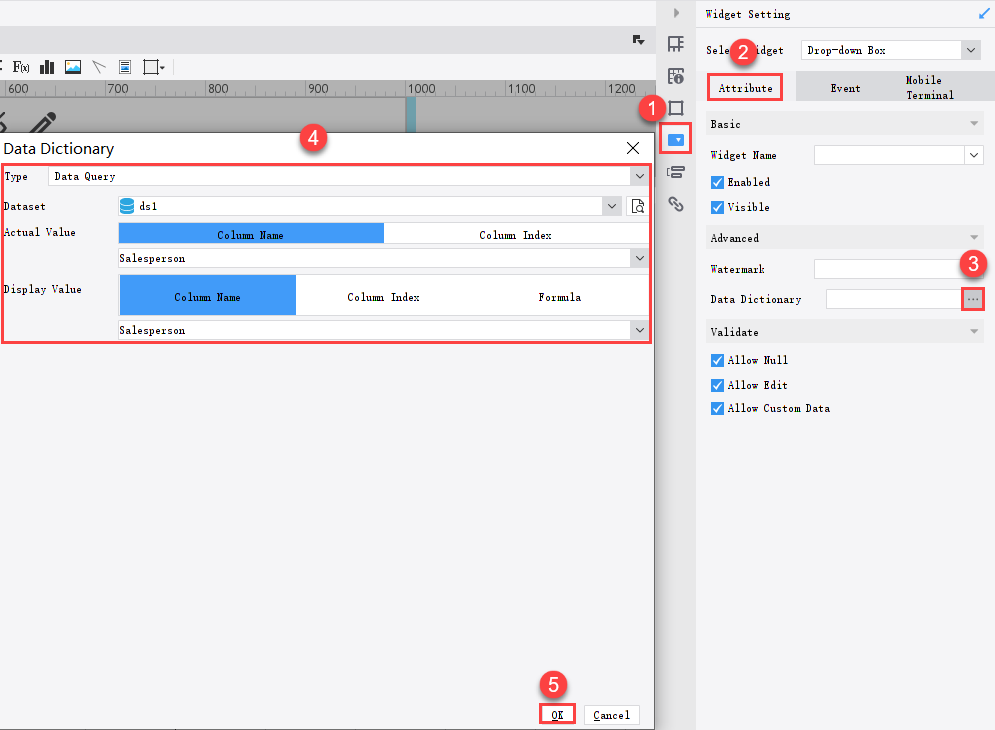995x730 pixels.
Task: Select Column Index for Actual Value
Action: click(x=515, y=235)
